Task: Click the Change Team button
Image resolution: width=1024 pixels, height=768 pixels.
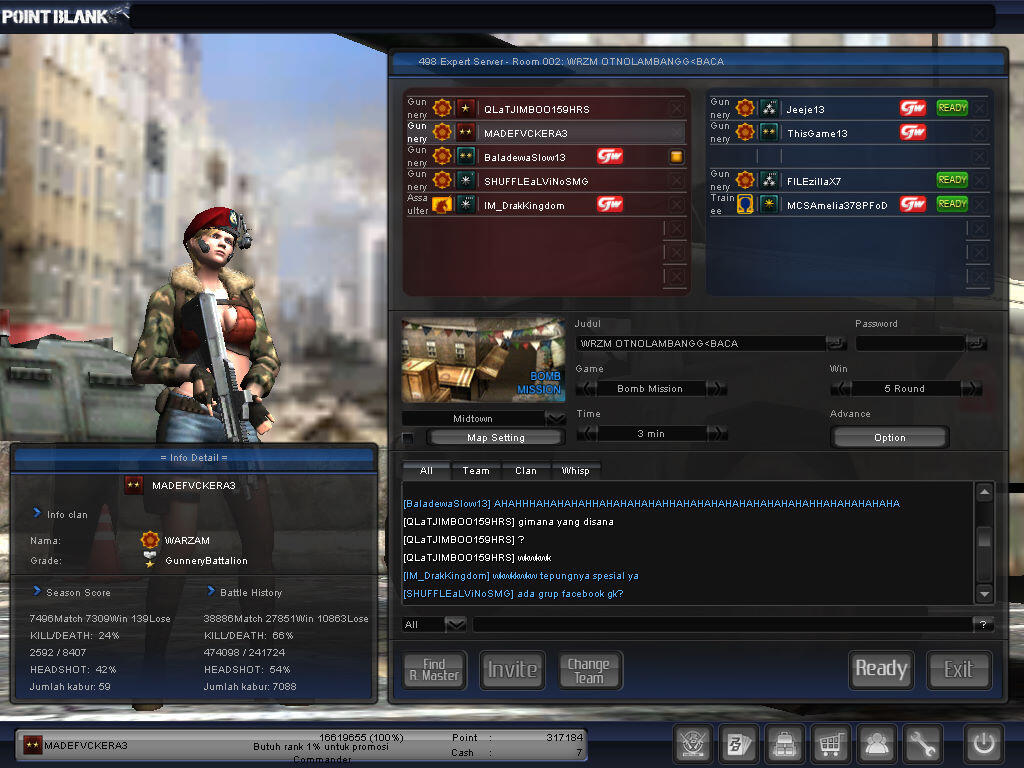Action: tap(590, 670)
